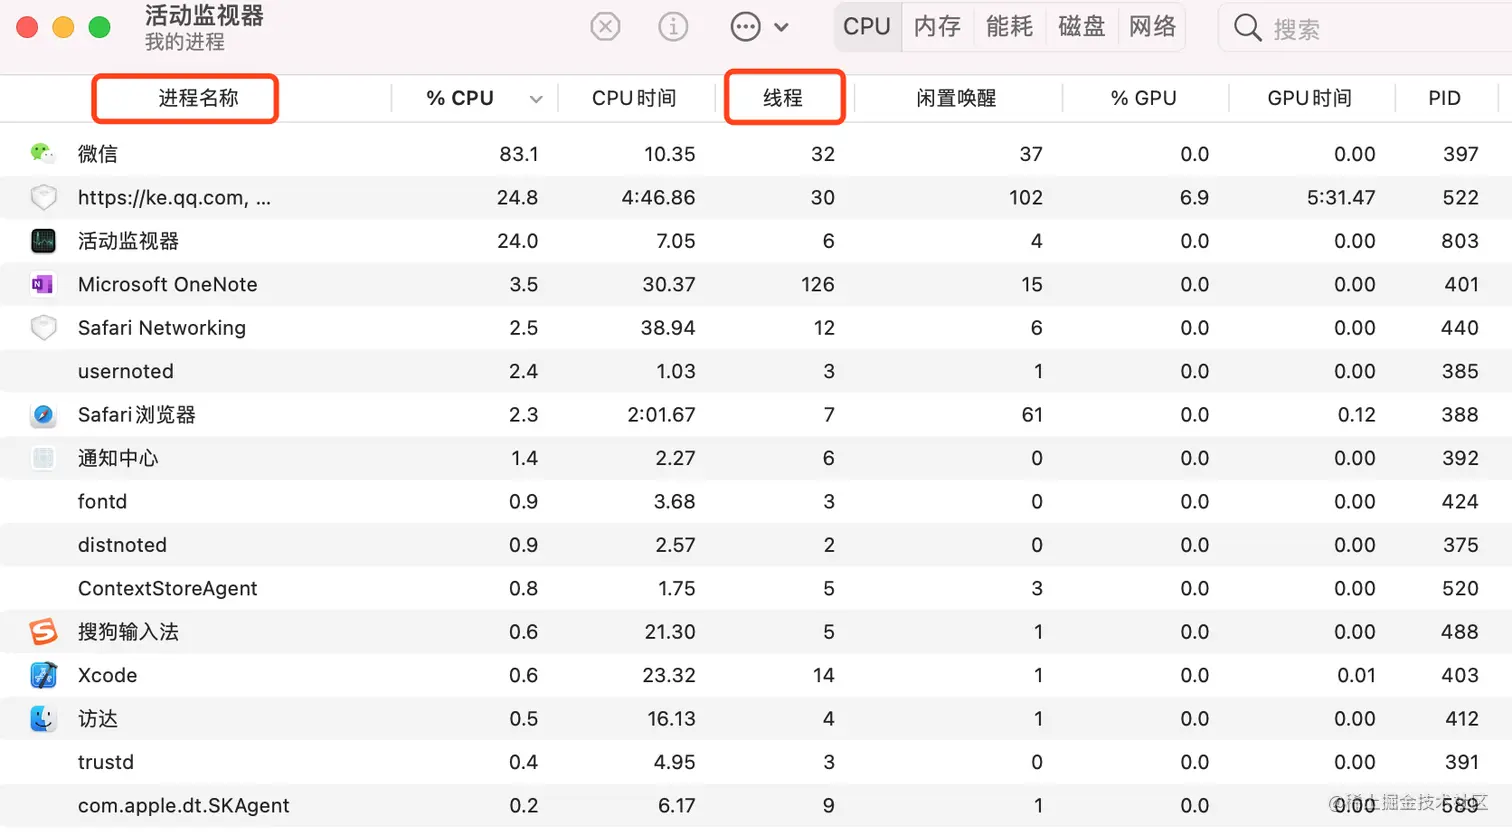Click the 83.1 CPU value for 微信

click(518, 154)
